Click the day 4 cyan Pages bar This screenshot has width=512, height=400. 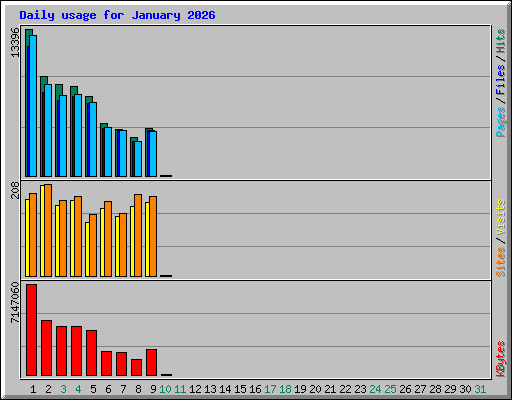pos(78,135)
